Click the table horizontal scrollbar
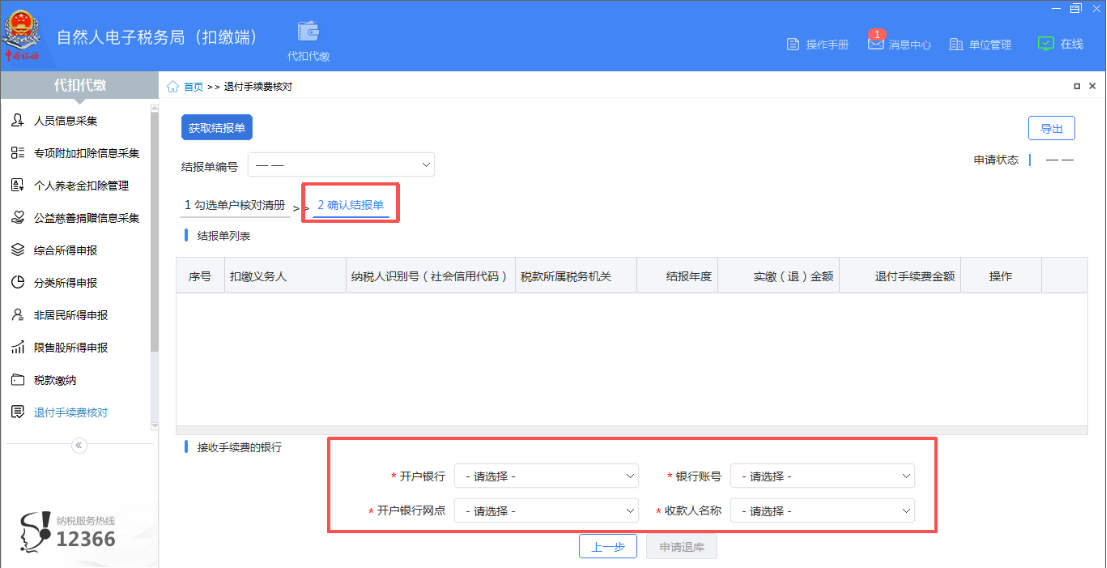Screen dimensions: 1107x568 tap(632, 430)
